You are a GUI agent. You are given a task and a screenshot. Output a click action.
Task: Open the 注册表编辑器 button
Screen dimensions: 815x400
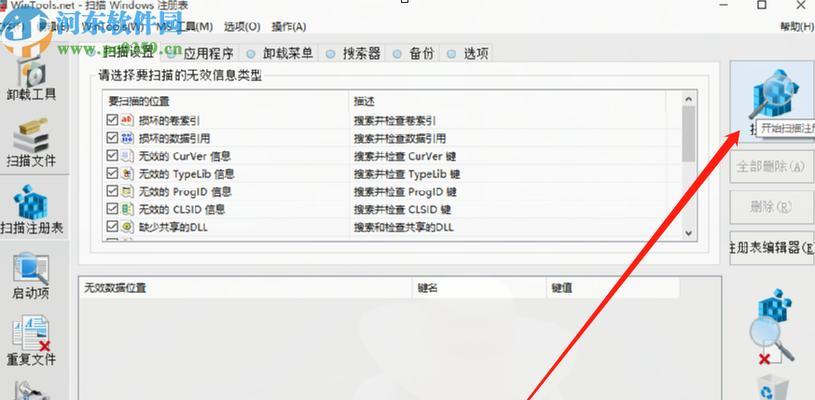[771, 248]
